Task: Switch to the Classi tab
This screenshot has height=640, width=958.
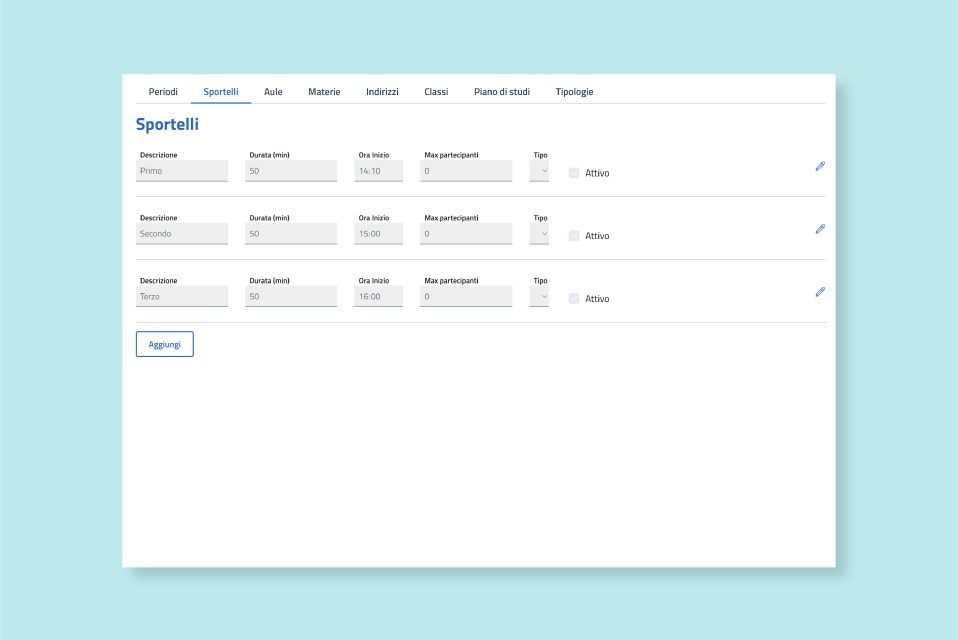Action: coord(436,92)
